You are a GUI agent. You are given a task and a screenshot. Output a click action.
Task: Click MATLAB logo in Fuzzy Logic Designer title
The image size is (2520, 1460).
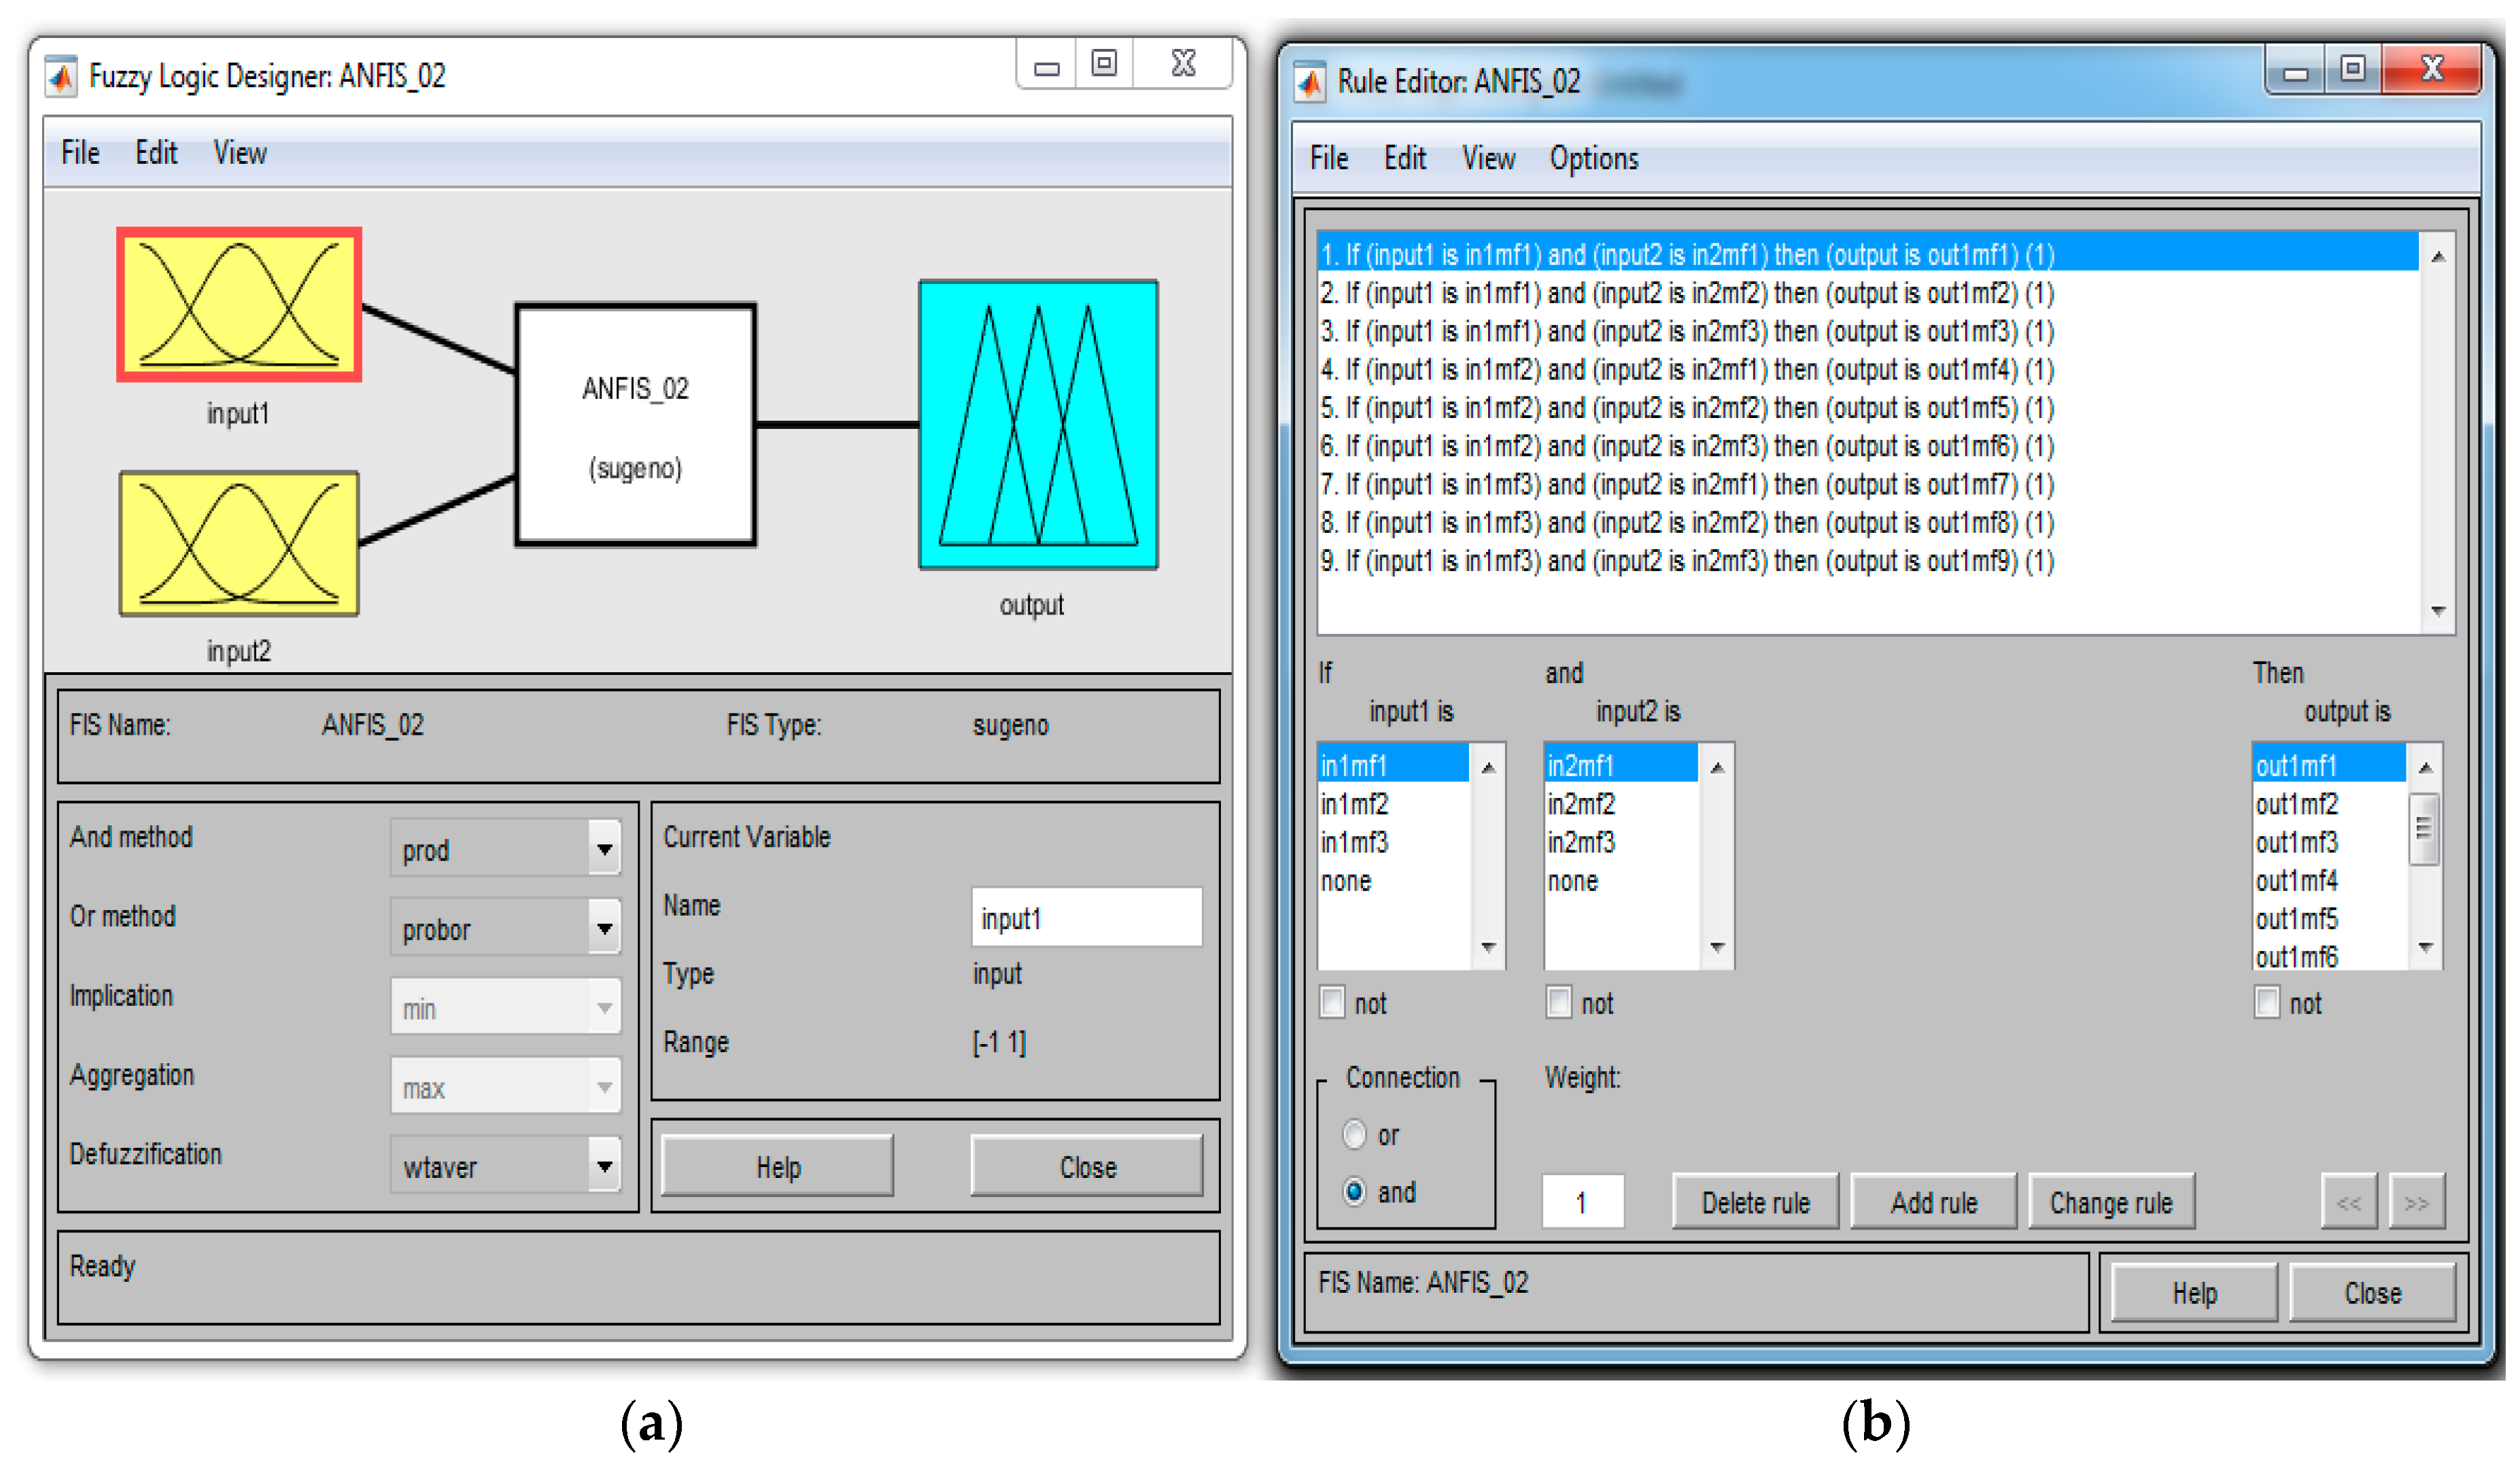tap(61, 77)
